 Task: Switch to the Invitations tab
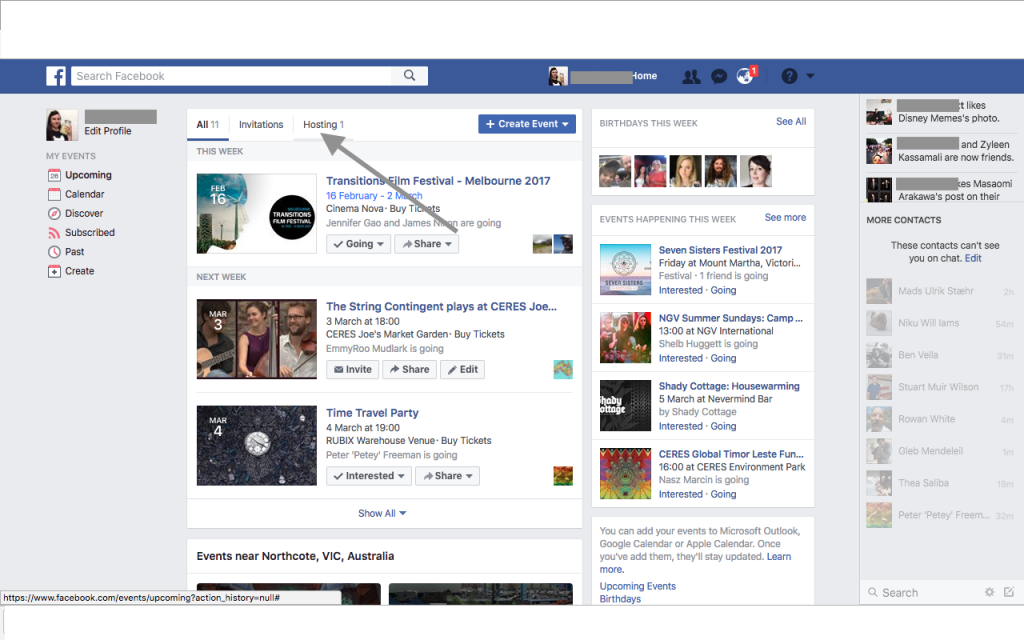click(261, 125)
